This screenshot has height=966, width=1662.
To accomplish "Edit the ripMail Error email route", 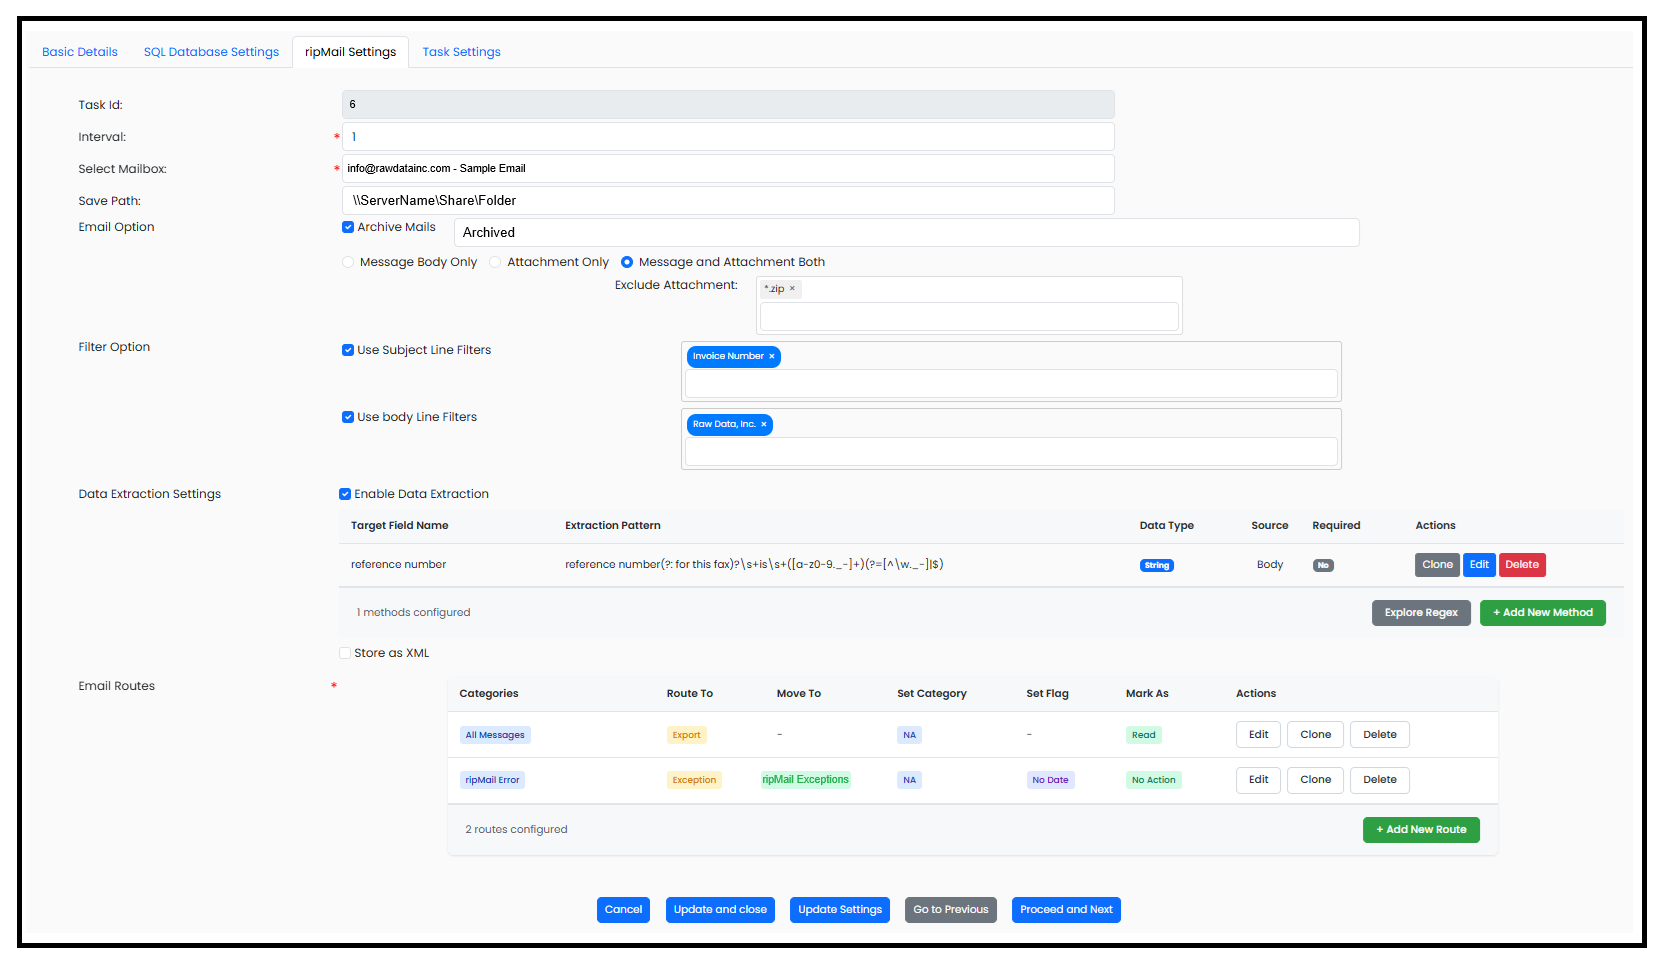I will coord(1258,780).
